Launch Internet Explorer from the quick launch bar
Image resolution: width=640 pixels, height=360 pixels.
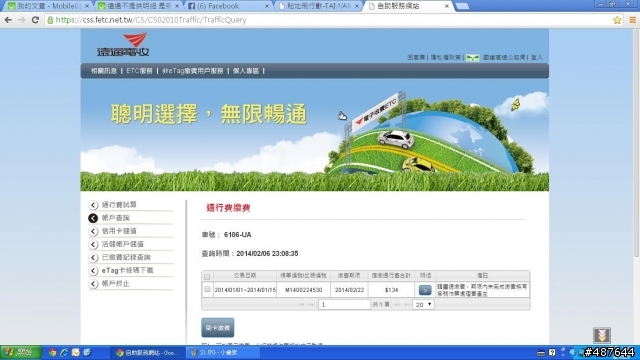coord(64,352)
